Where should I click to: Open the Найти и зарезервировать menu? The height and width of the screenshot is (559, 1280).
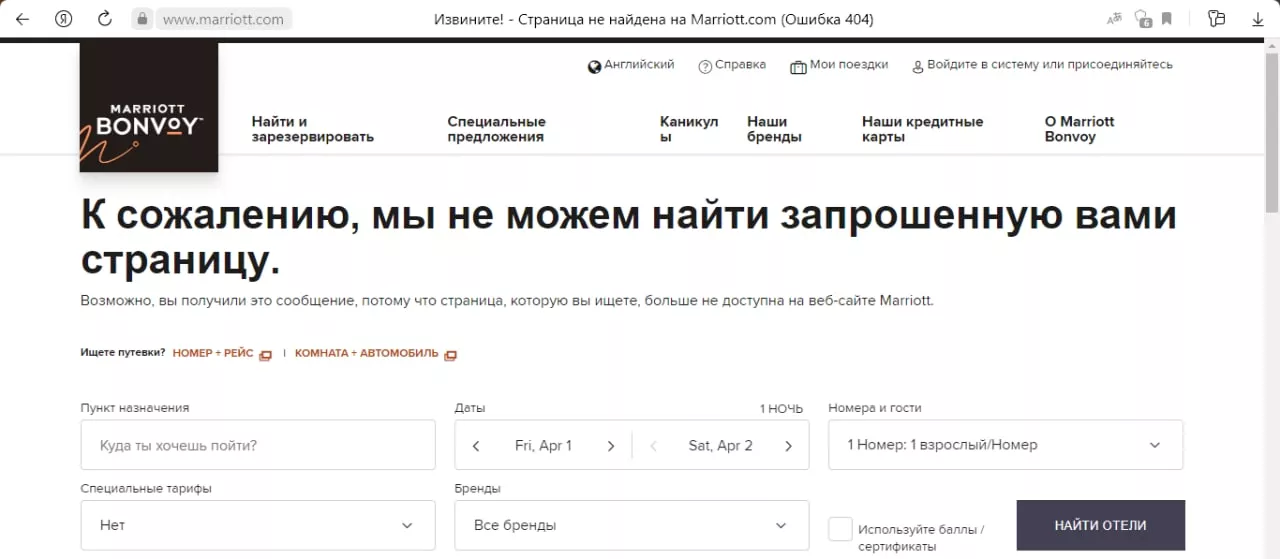(312, 129)
